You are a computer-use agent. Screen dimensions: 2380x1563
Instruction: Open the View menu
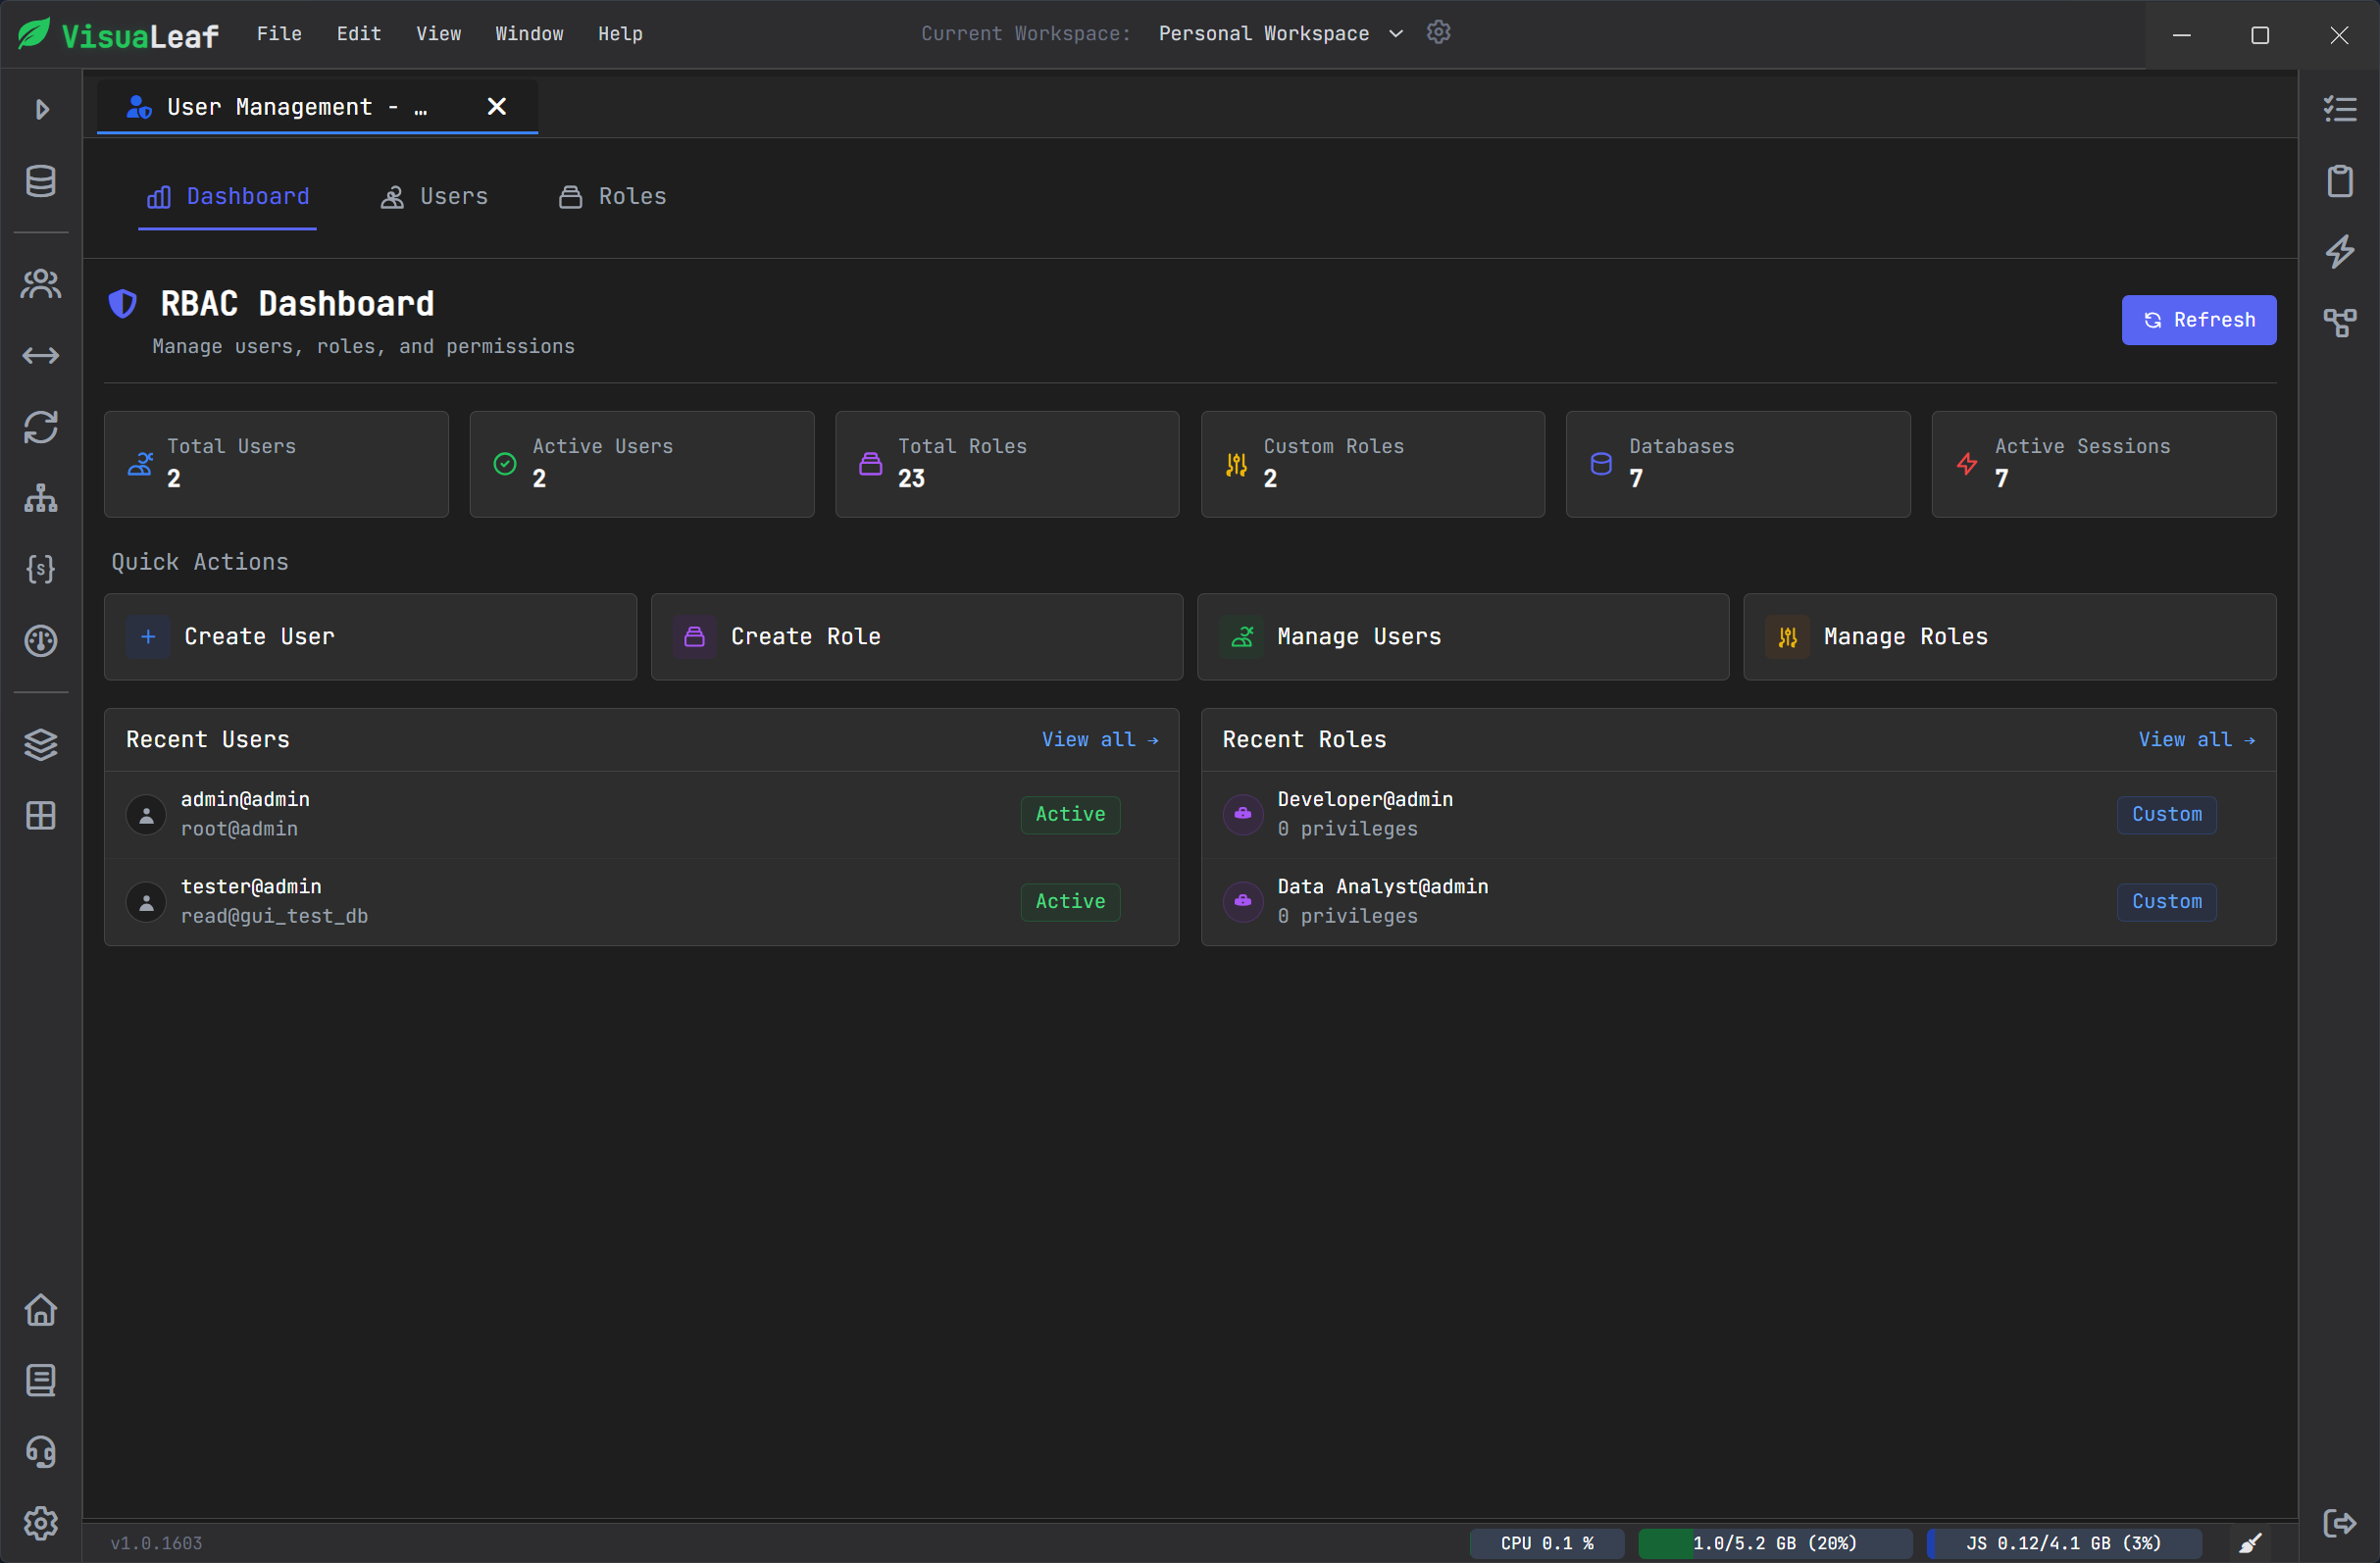(439, 34)
